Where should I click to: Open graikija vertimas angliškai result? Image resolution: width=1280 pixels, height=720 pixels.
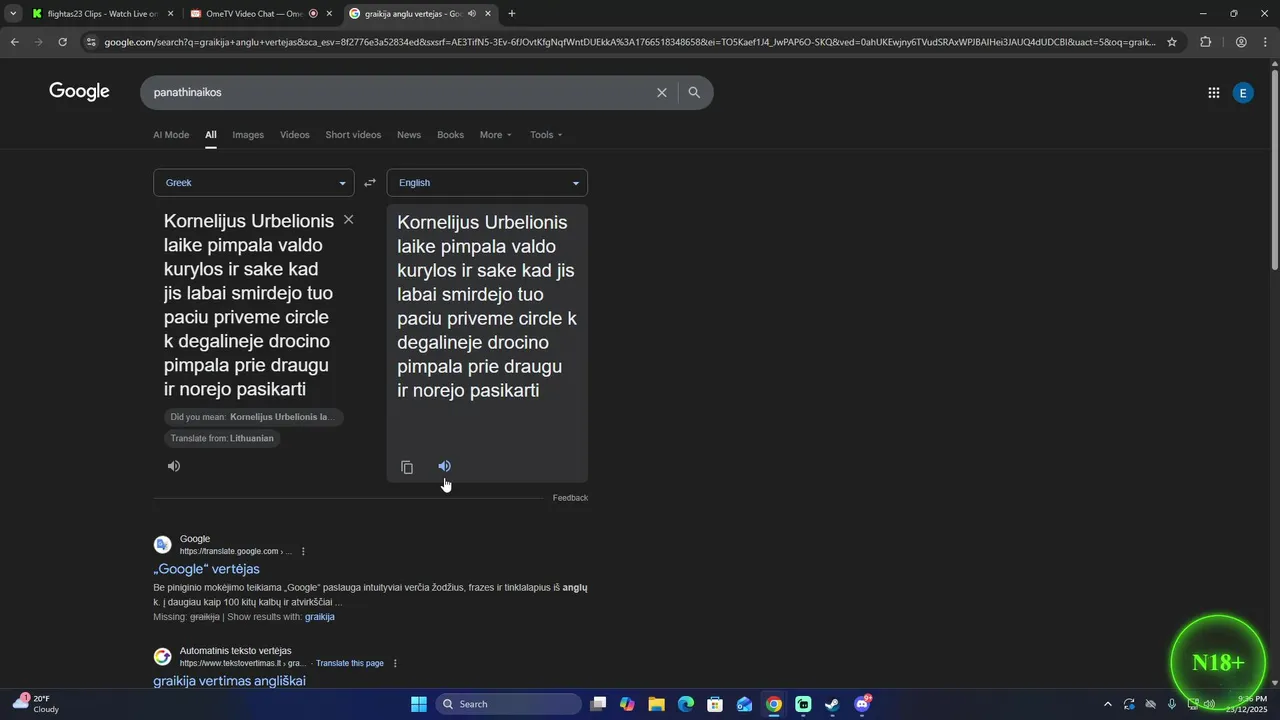click(x=229, y=681)
